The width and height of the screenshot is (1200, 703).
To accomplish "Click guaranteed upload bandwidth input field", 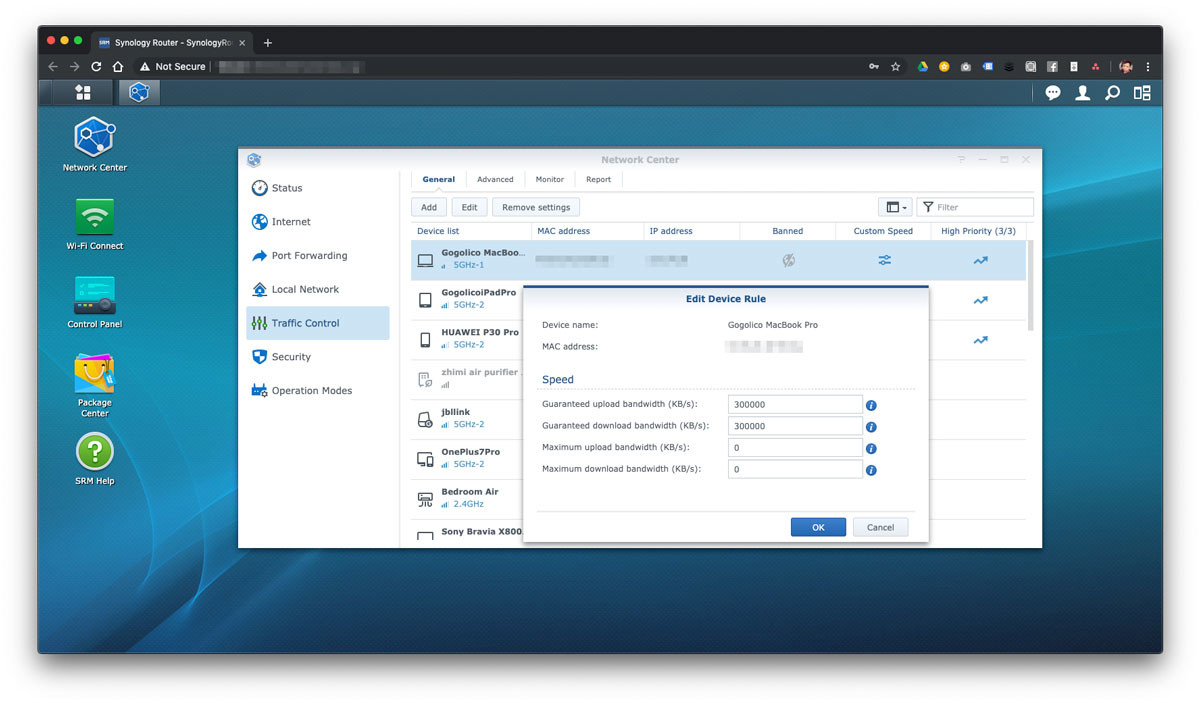I will (795, 405).
